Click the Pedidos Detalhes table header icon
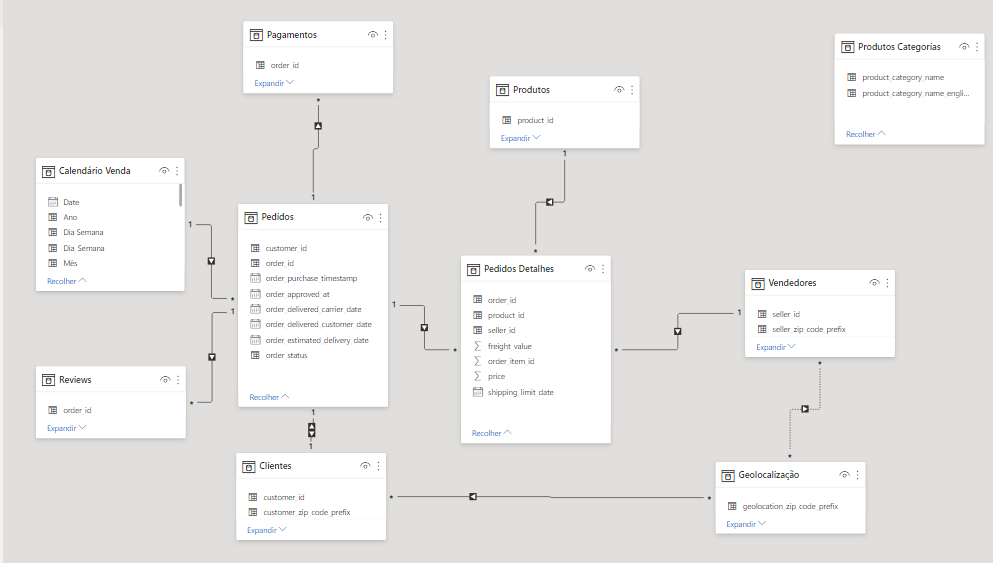The image size is (993, 563). click(473, 270)
